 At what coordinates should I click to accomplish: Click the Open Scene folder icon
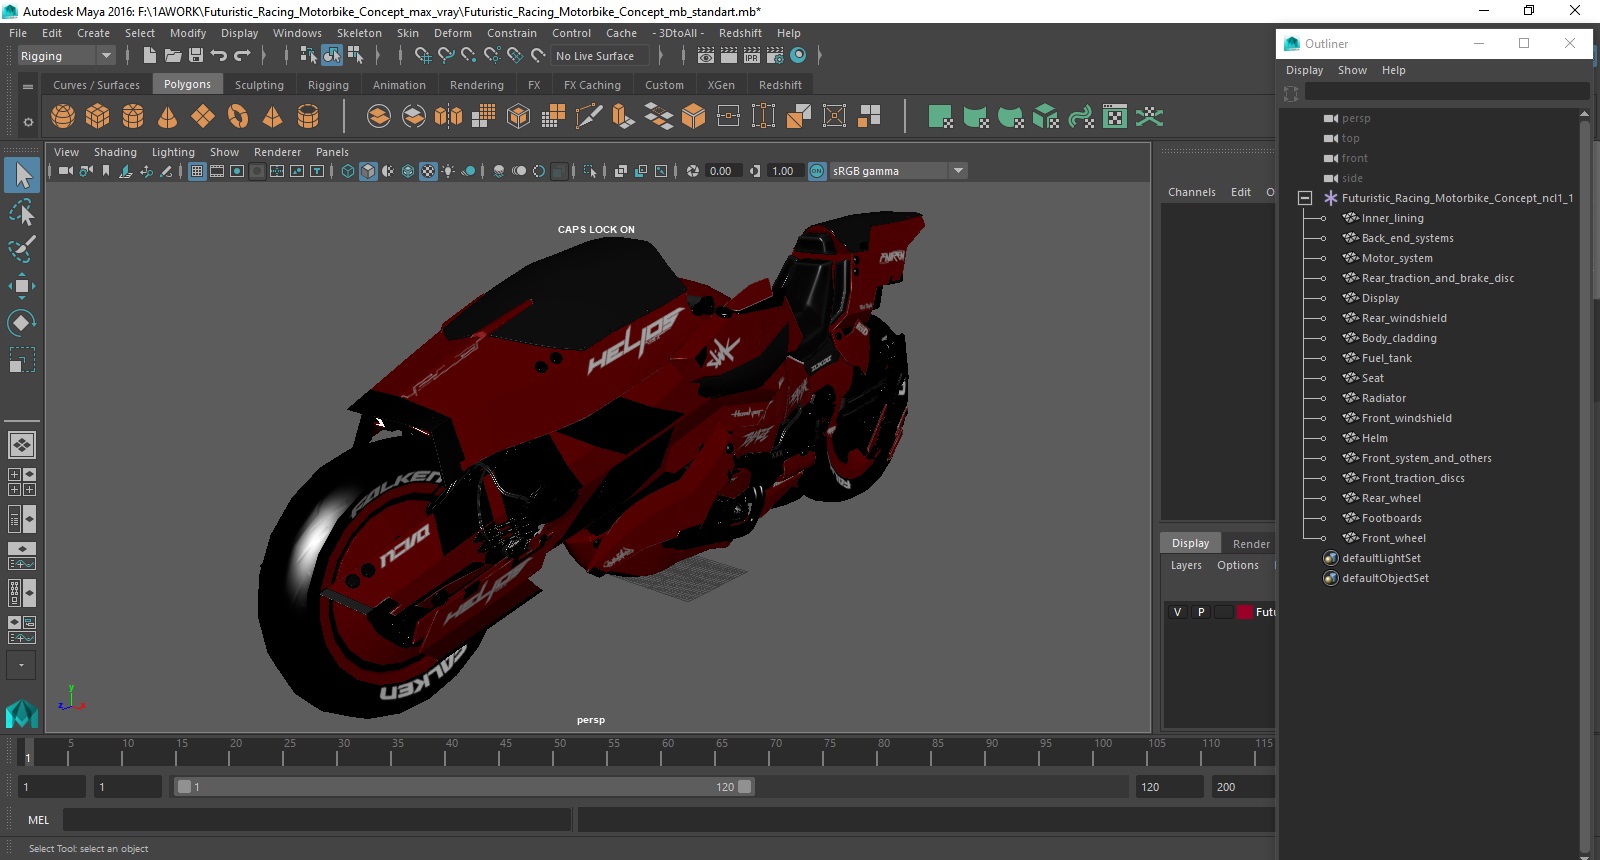[173, 56]
